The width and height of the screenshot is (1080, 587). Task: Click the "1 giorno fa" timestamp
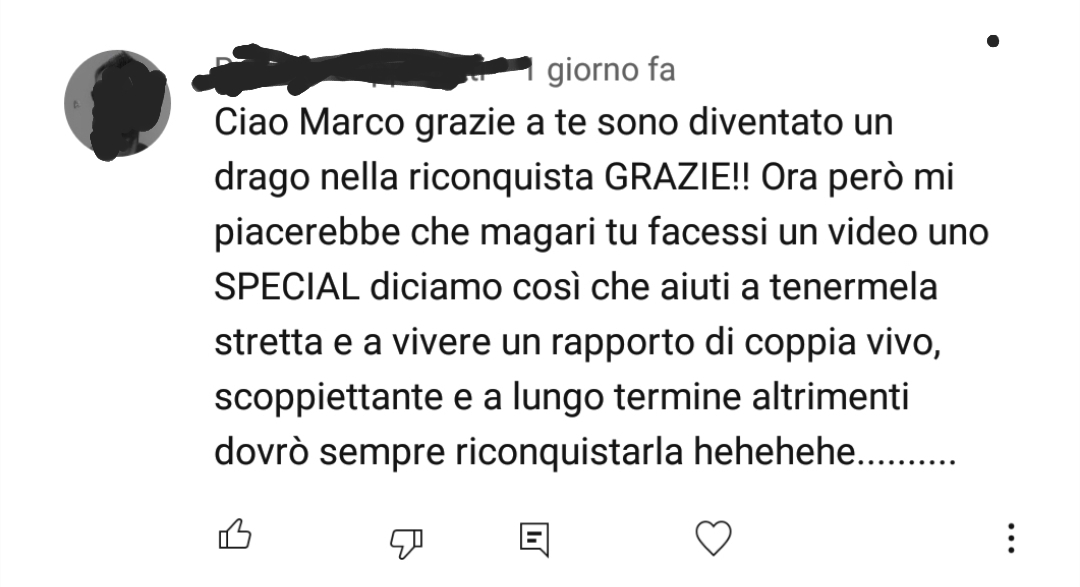click(599, 70)
